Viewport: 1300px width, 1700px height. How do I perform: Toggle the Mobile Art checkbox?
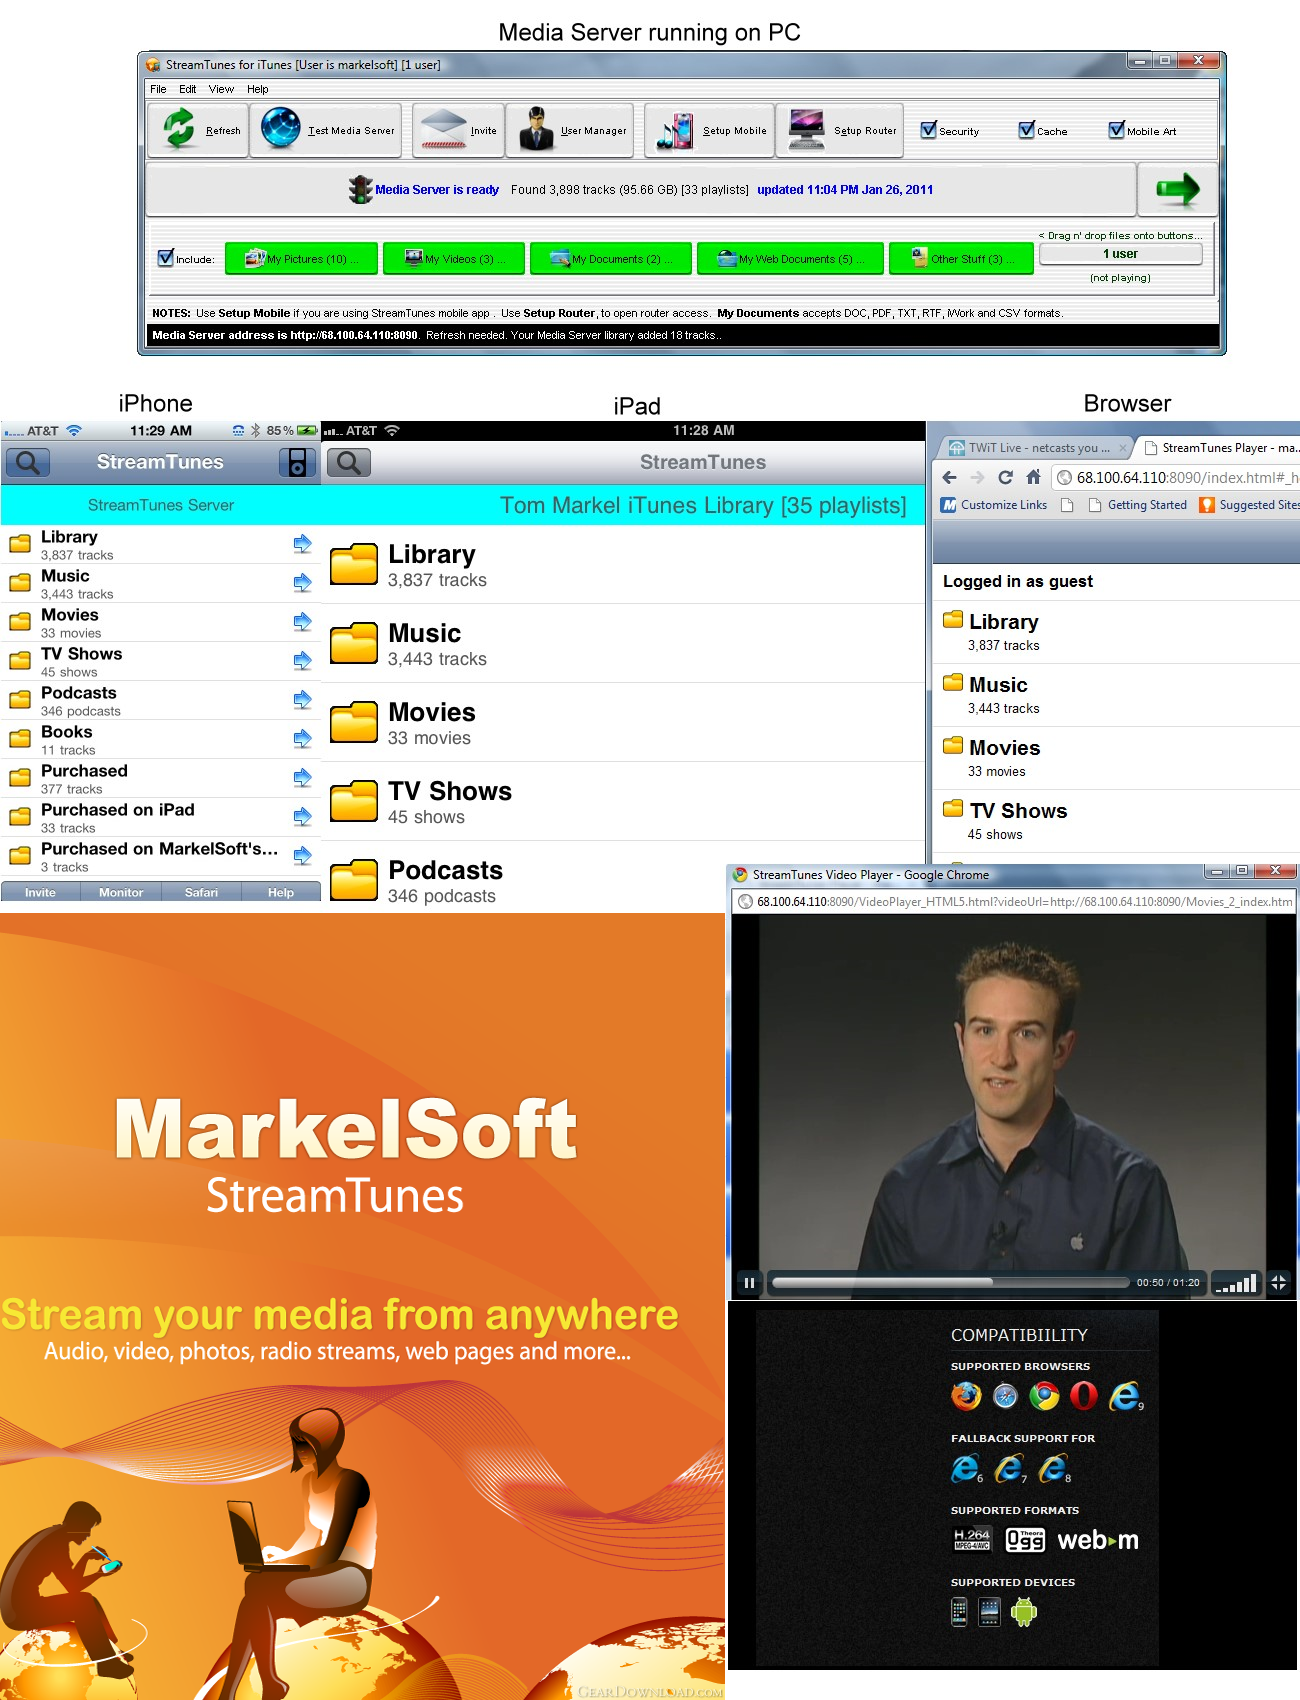click(x=1117, y=130)
